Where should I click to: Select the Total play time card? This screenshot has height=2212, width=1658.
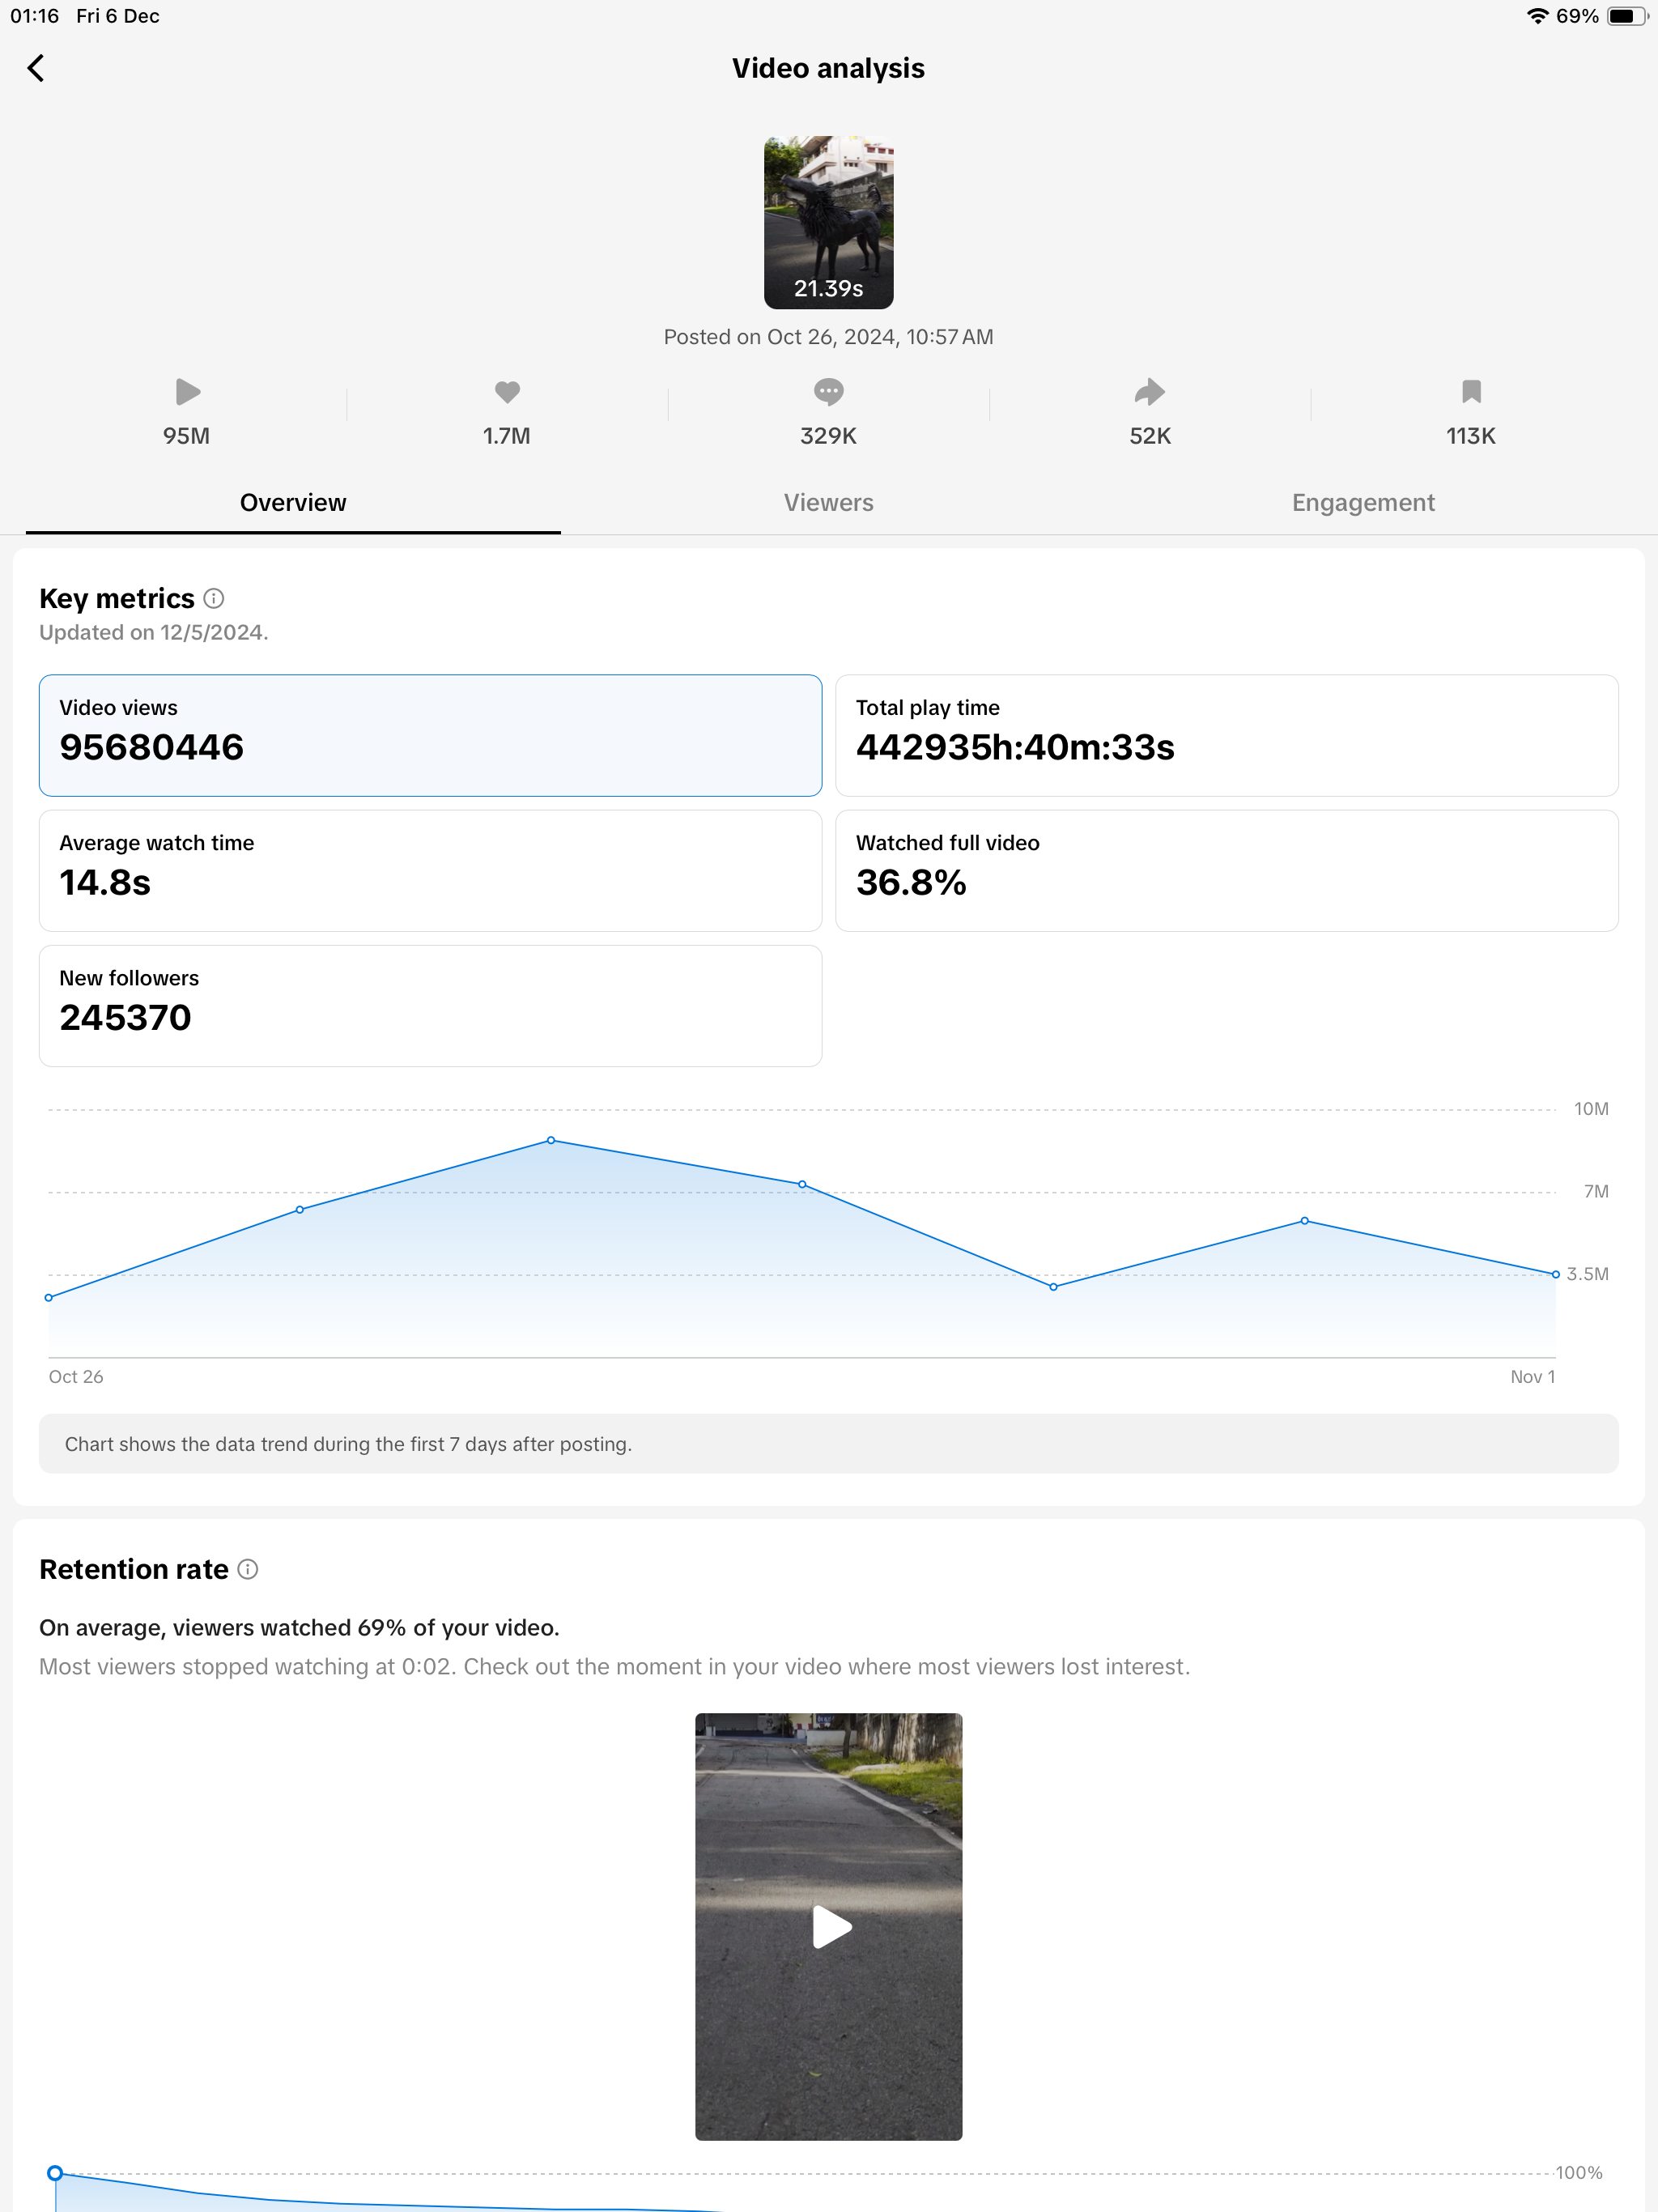click(x=1227, y=735)
